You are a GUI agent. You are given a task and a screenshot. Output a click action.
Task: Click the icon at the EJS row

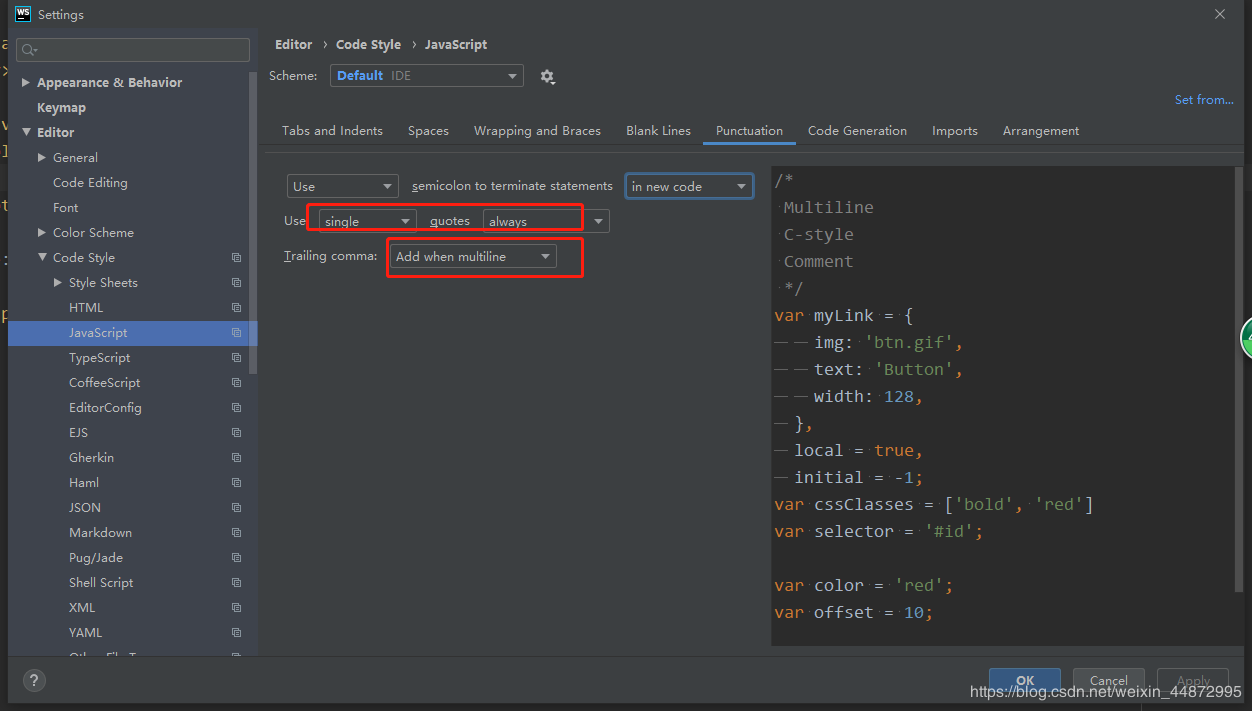237,433
